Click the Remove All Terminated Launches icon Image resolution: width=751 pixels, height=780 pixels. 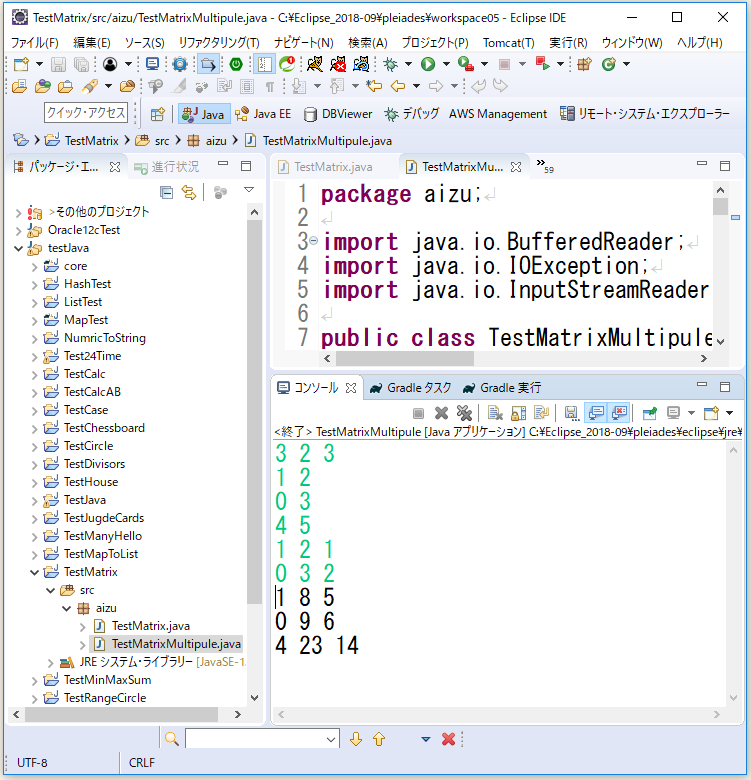[464, 413]
